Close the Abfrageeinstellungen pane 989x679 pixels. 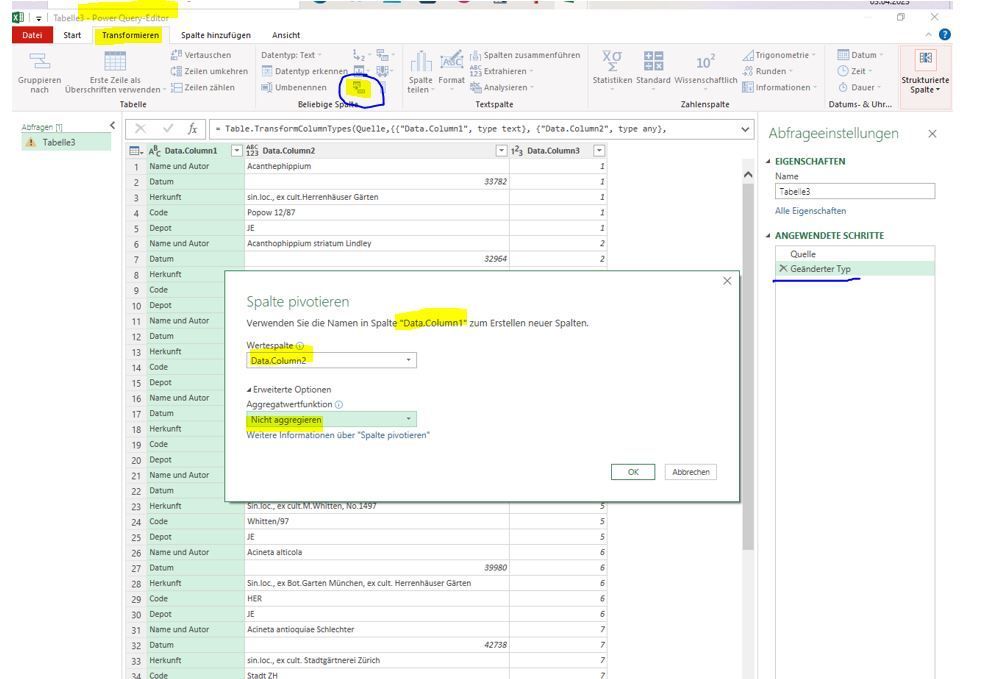point(932,134)
